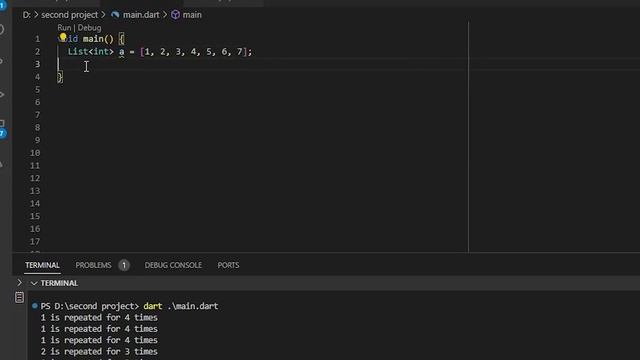The height and width of the screenshot is (360, 640).
Task: Click the lightbulb code action icon
Action: [63, 38]
